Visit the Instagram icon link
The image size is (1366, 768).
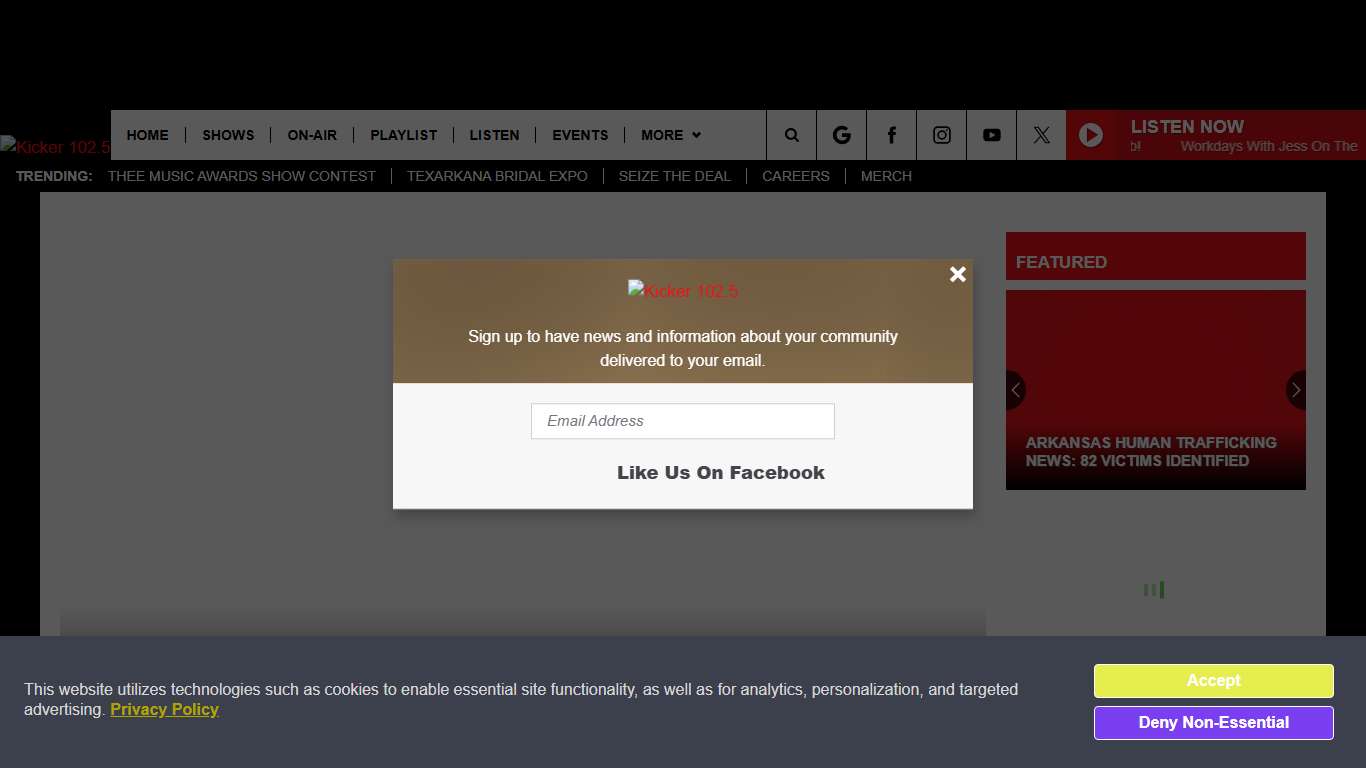(941, 135)
